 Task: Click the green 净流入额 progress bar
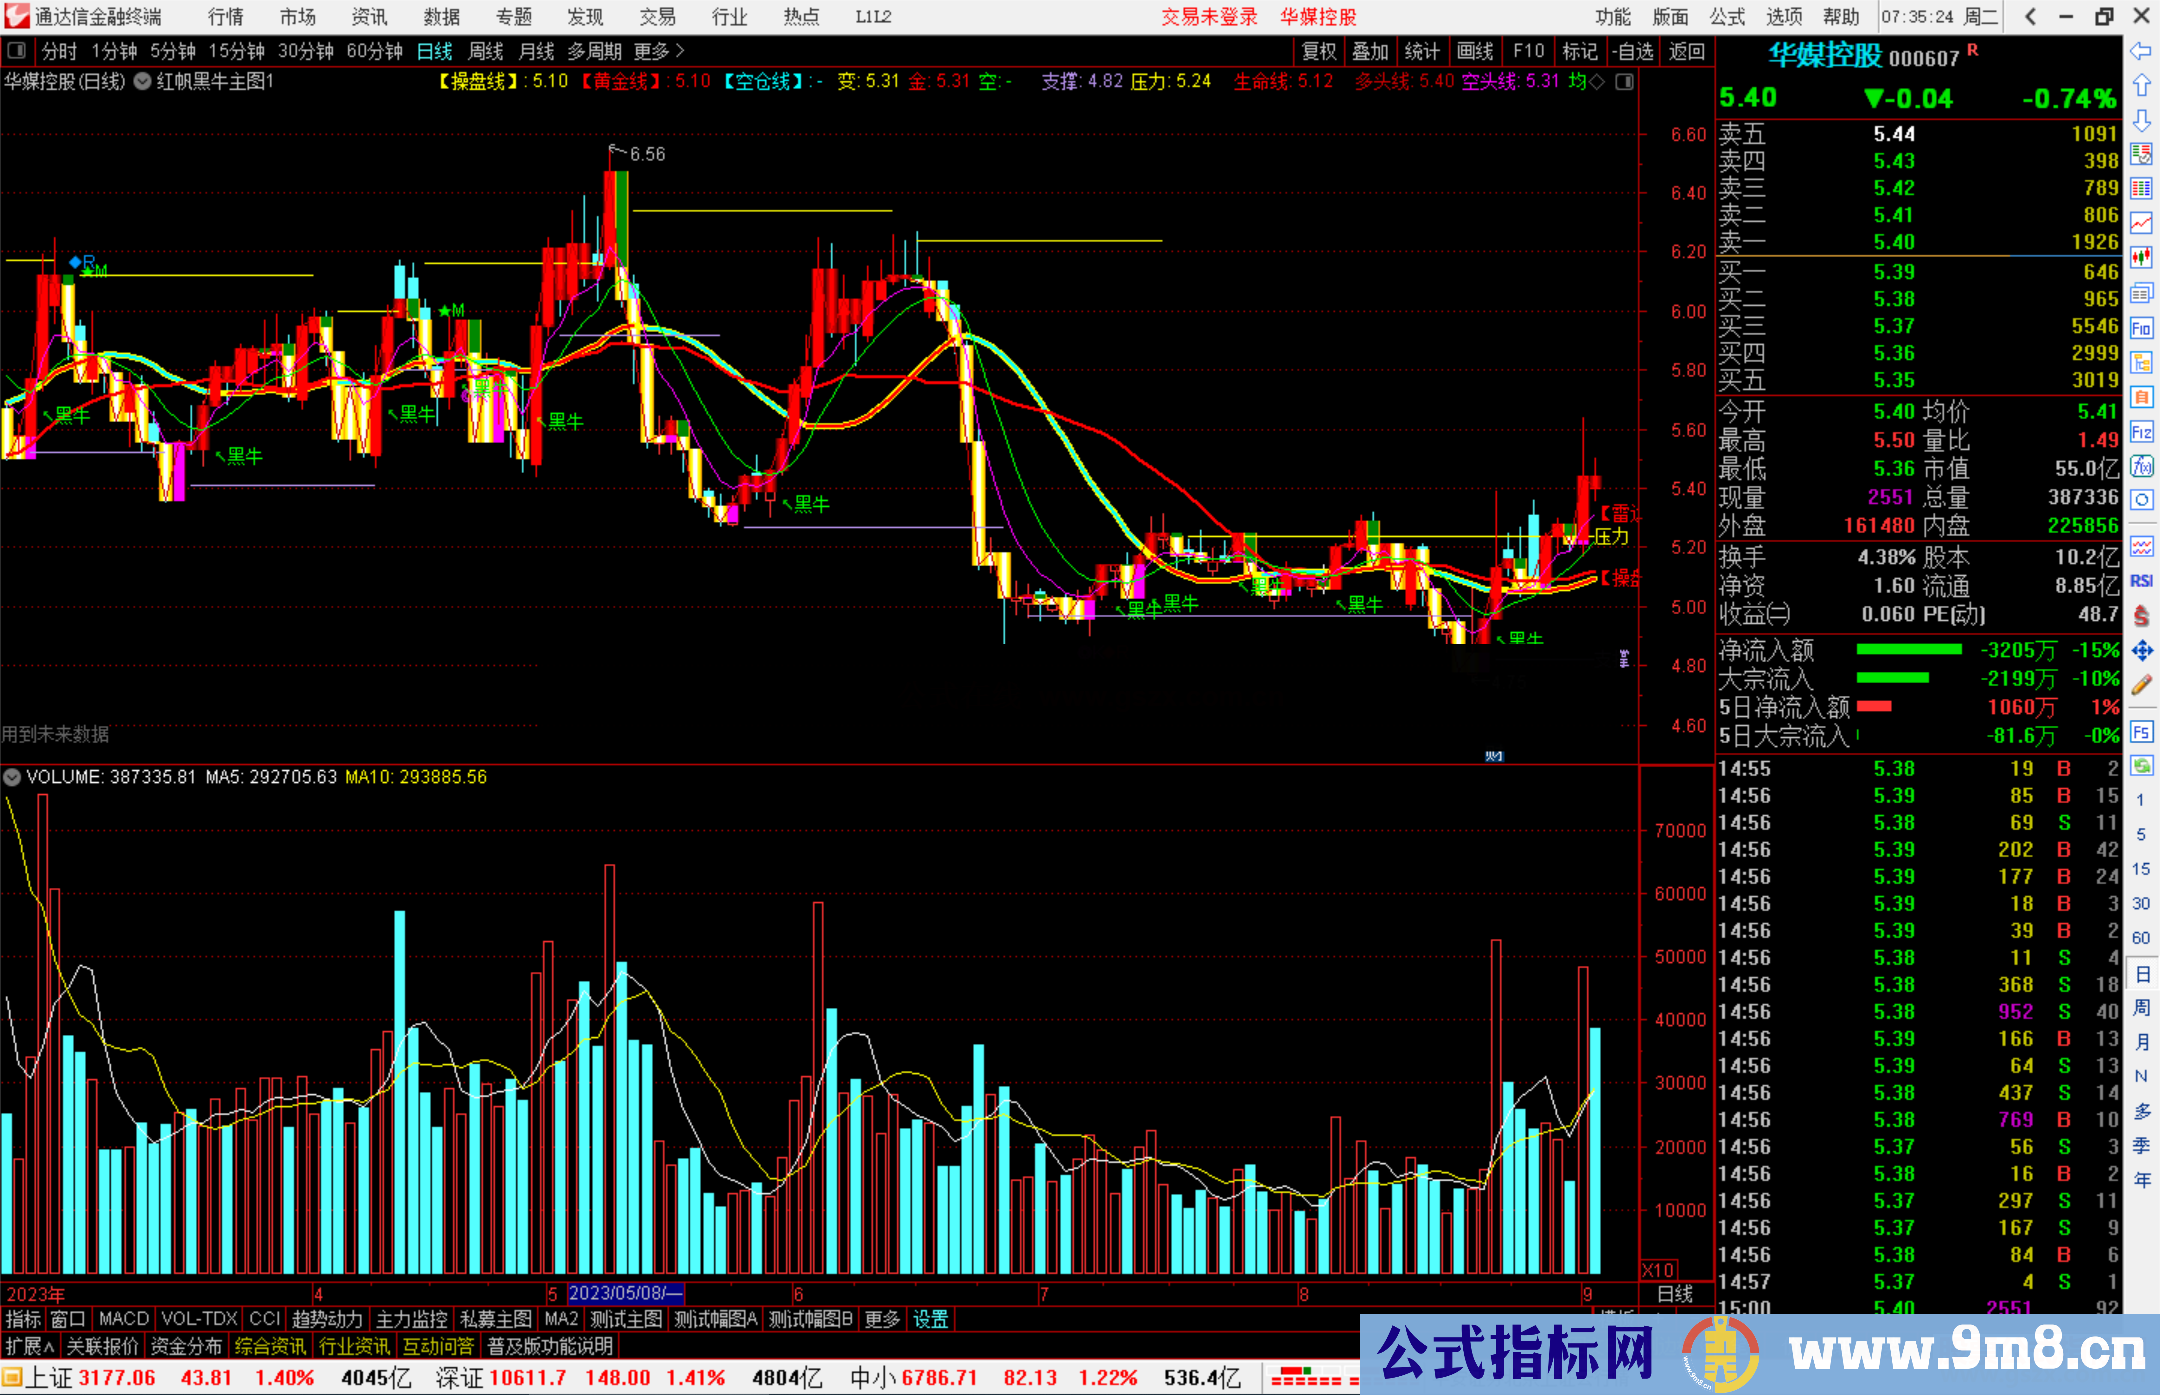1908,650
